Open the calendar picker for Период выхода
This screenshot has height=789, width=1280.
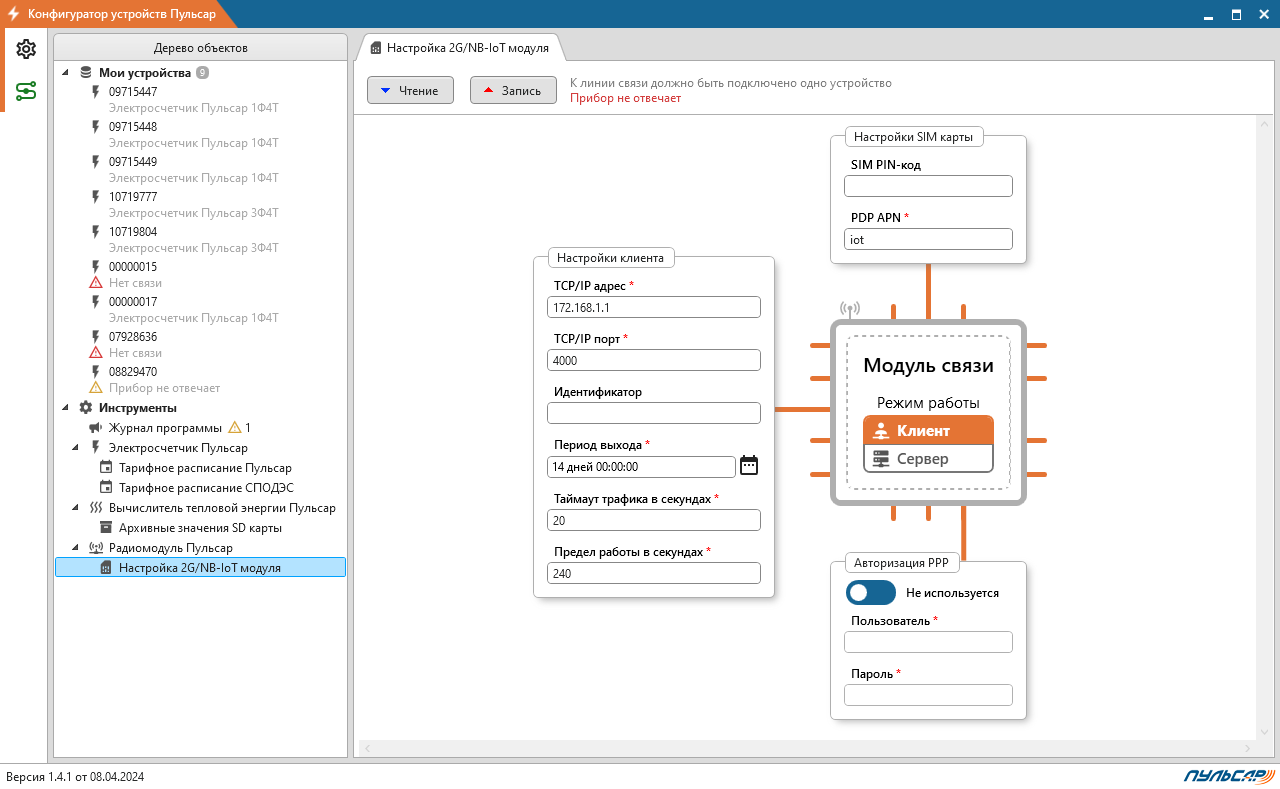(x=749, y=466)
